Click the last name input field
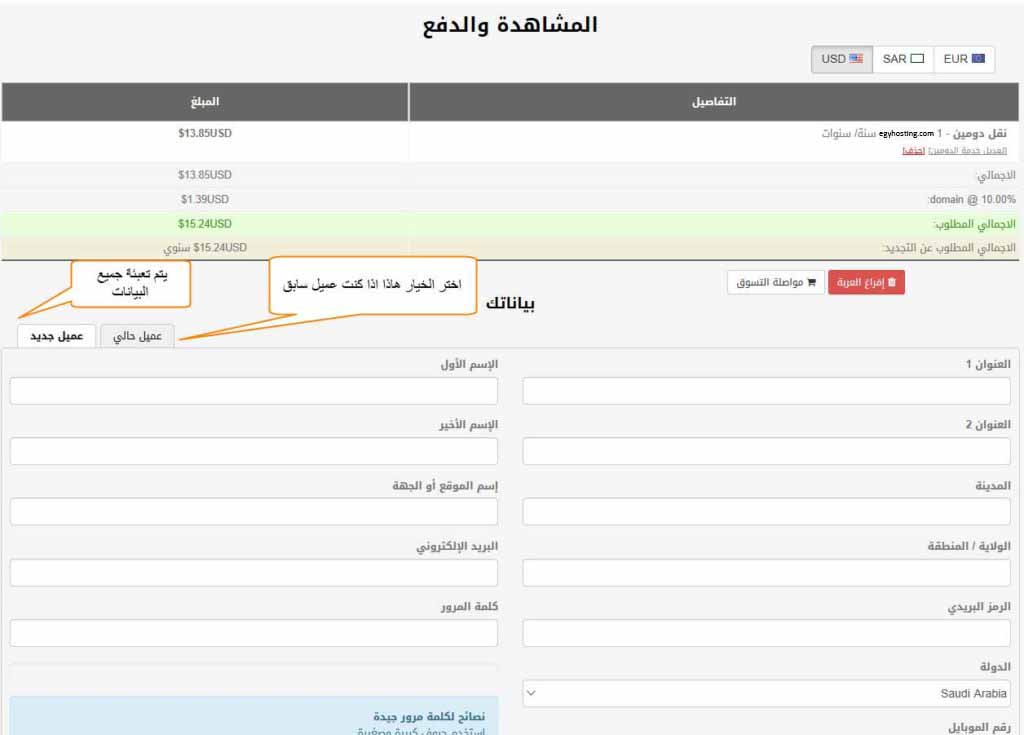Viewport: 1024px width, 735px height. point(254,451)
